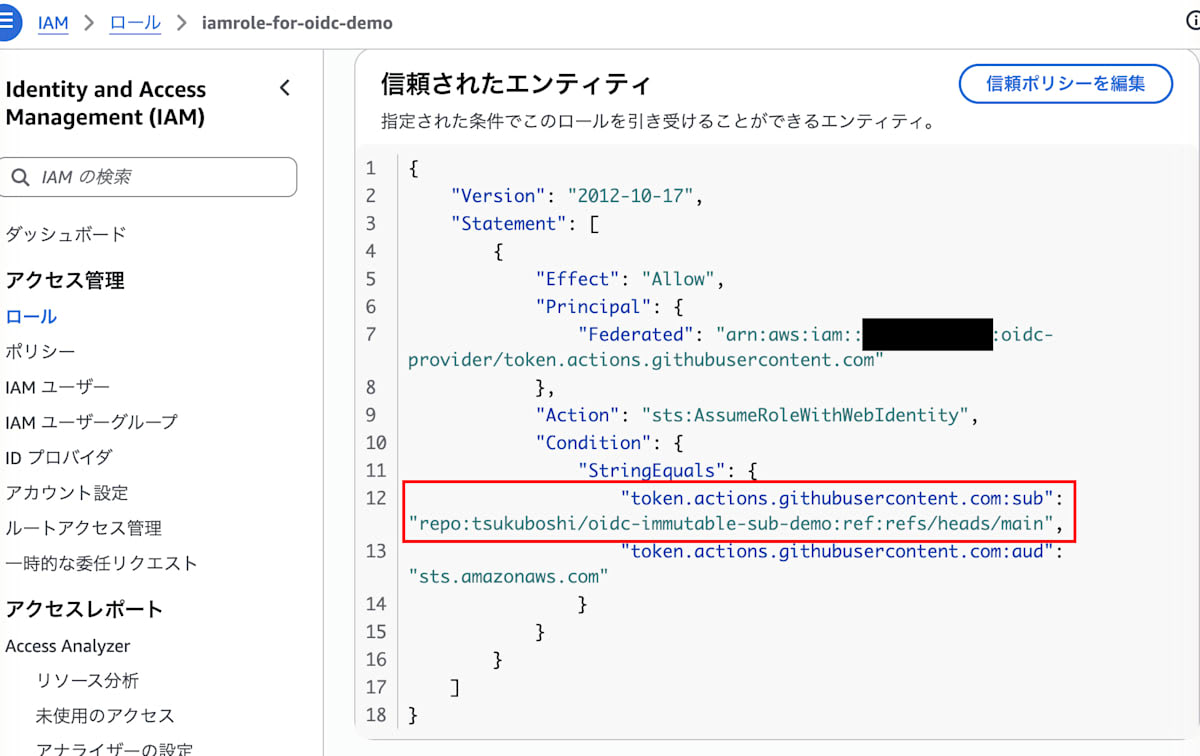Screen dimensions: 1200x756
Task: Click 信頼ポリシーを編集 button
Action: pos(1065,84)
